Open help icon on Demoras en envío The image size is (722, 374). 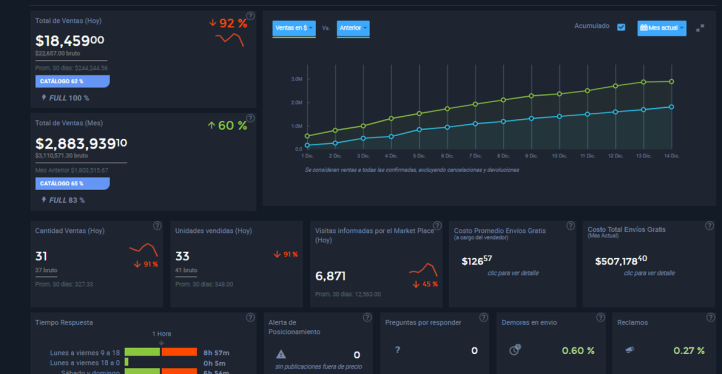tap(600, 317)
